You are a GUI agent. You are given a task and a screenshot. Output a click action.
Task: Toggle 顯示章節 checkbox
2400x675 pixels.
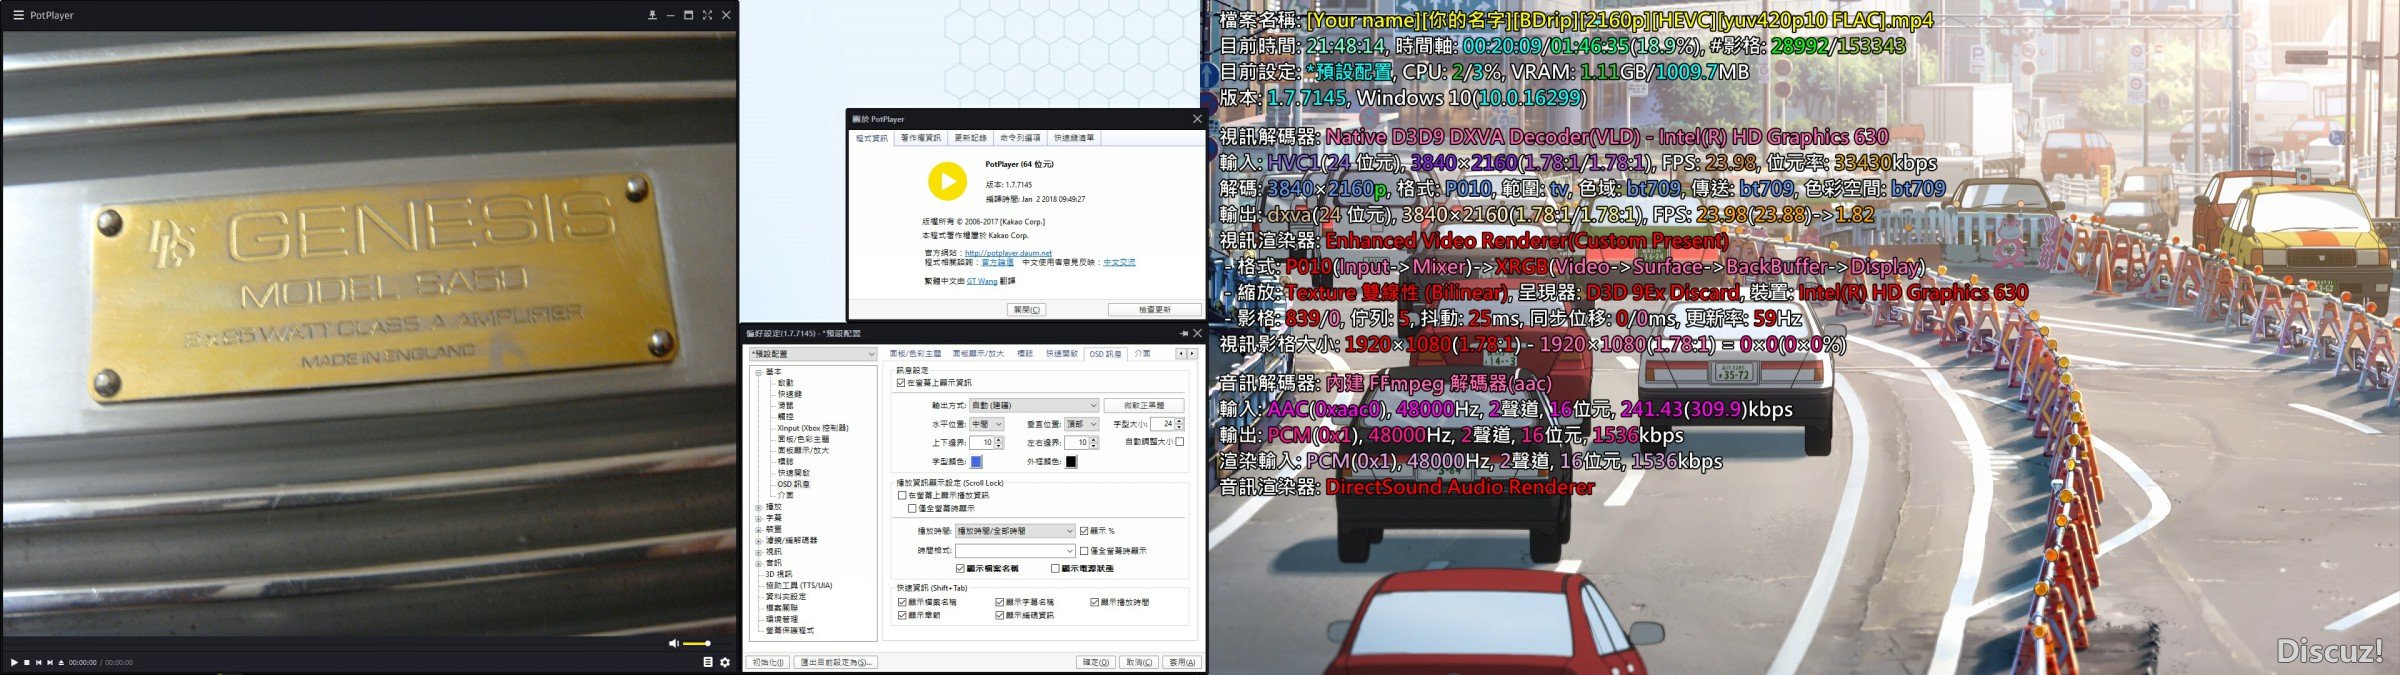[x=902, y=615]
